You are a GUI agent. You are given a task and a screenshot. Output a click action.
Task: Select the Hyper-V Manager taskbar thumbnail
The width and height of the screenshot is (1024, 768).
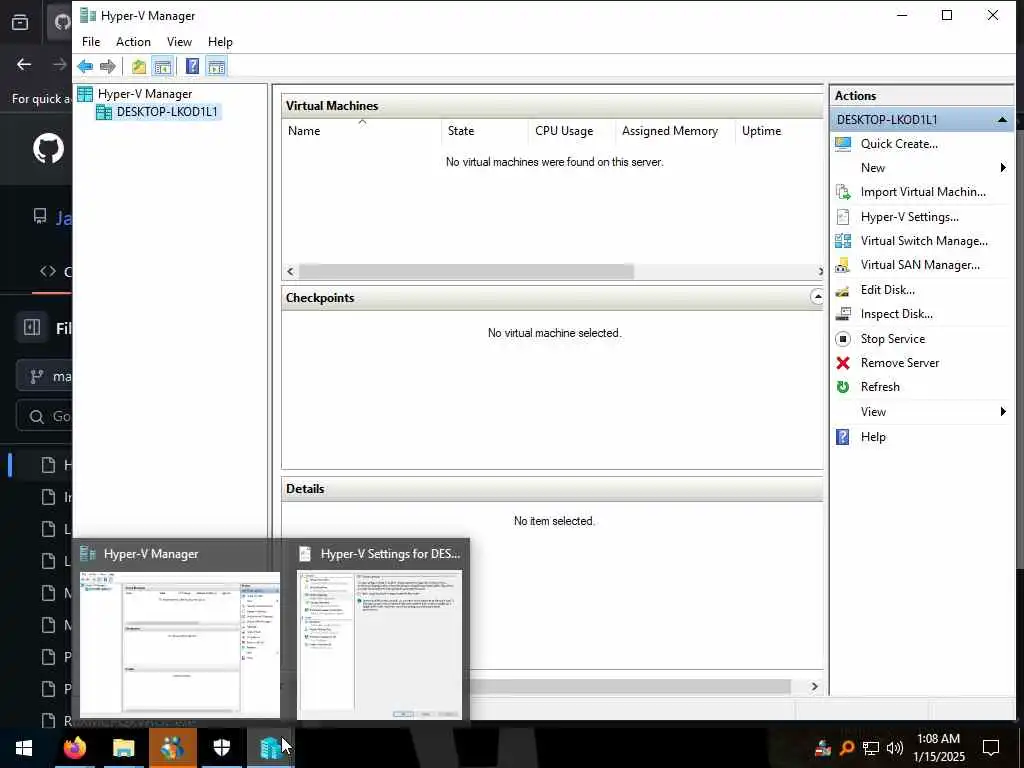tap(179, 631)
